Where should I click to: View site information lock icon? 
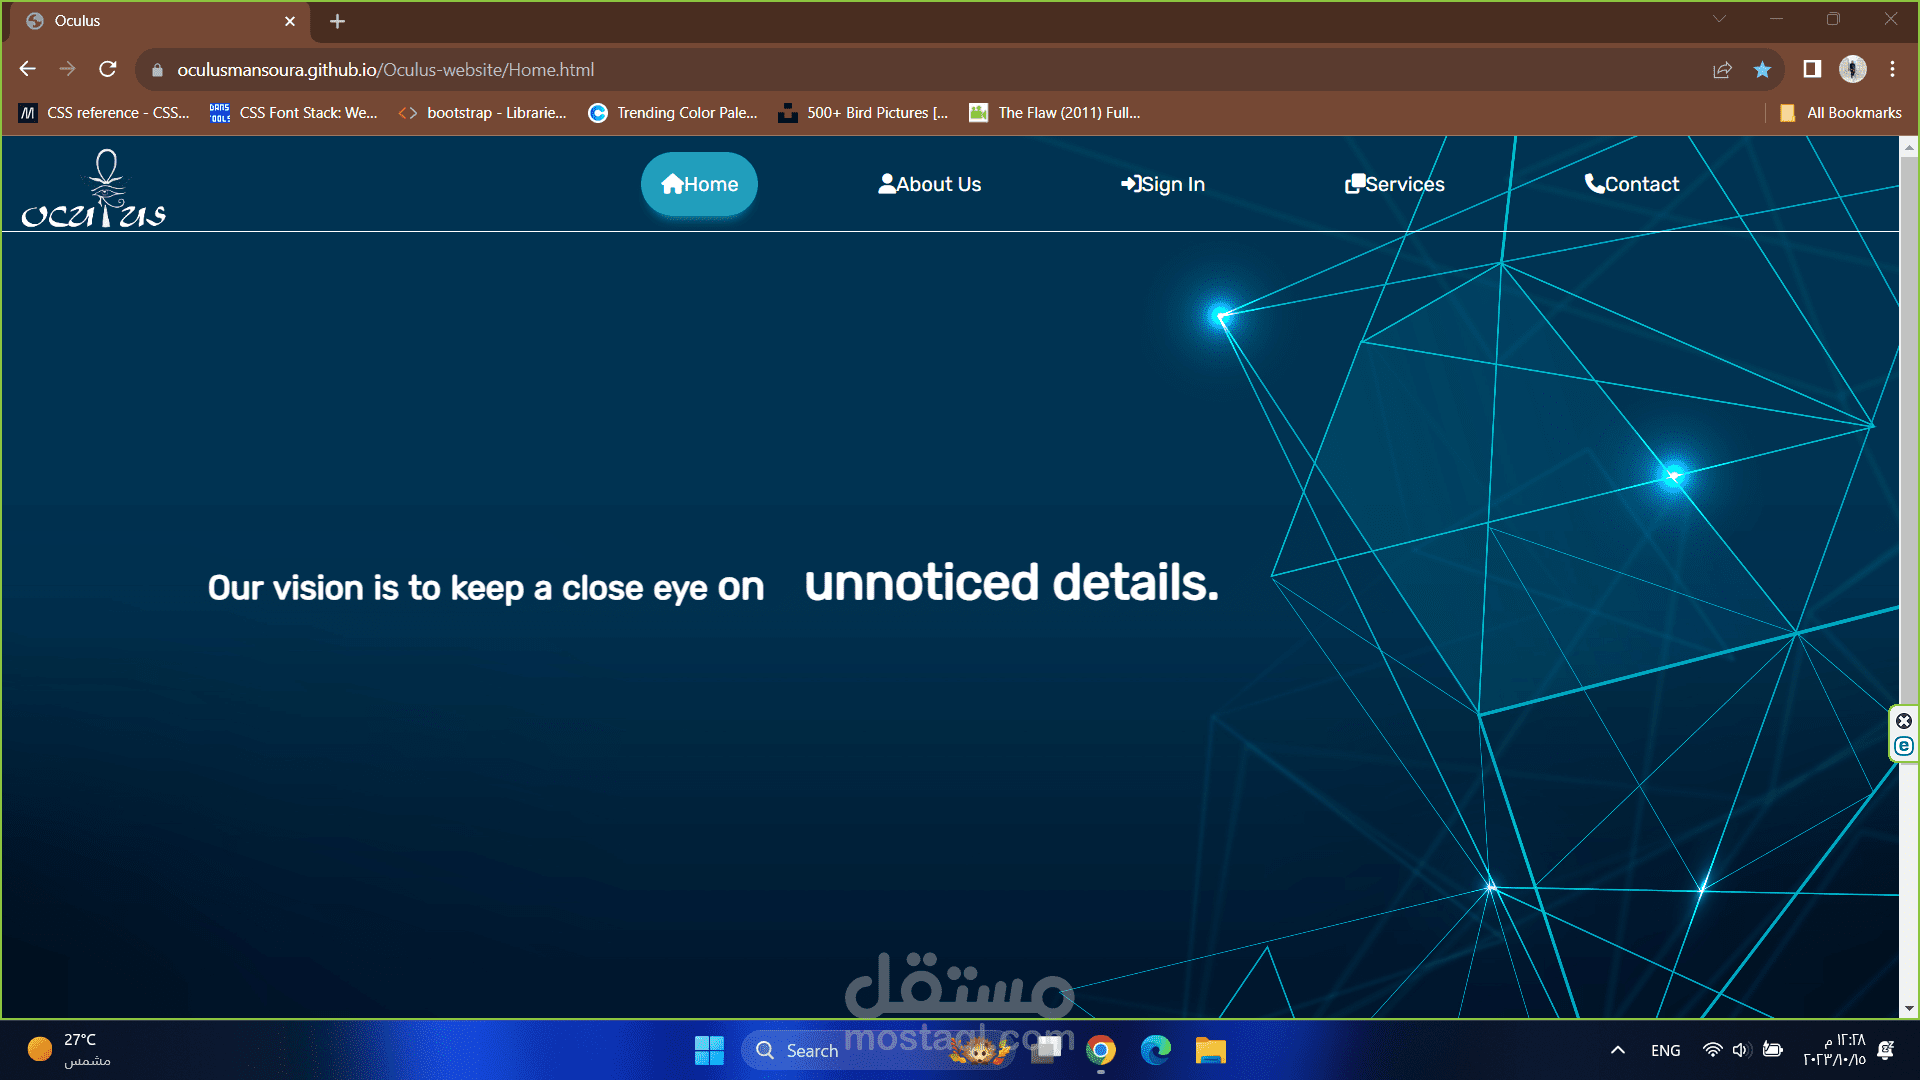[x=157, y=70]
